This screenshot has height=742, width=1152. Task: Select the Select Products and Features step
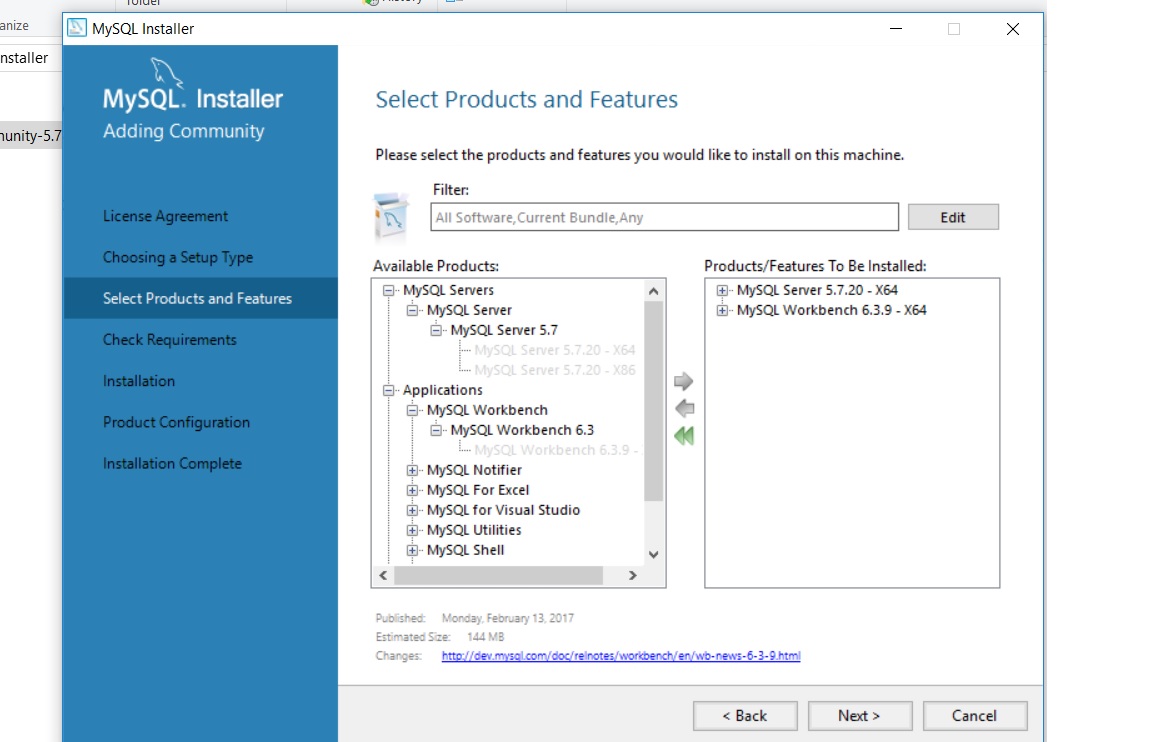[x=201, y=298]
